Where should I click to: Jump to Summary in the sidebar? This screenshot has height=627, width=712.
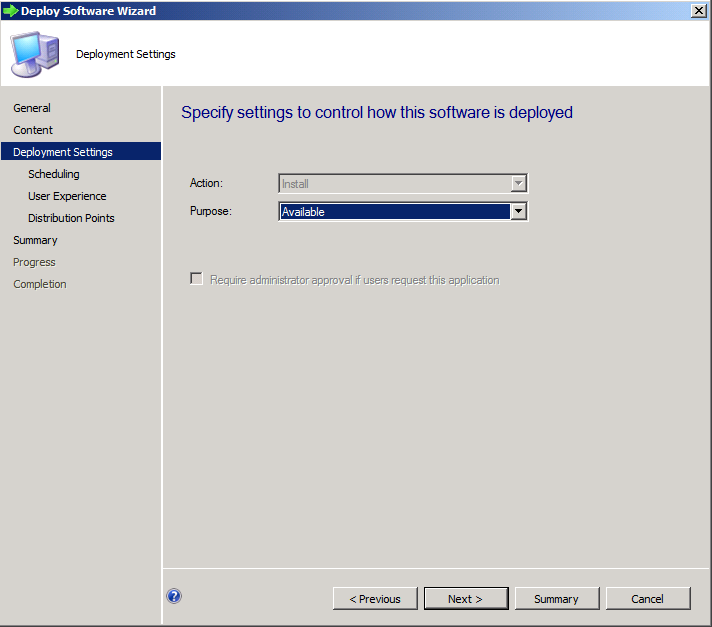pyautogui.click(x=35, y=240)
